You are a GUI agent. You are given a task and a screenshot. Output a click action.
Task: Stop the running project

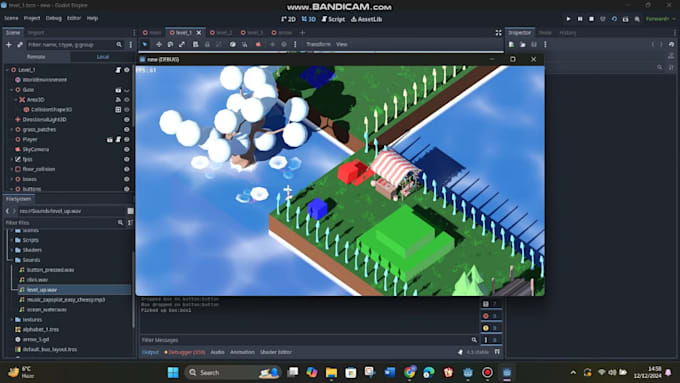591,19
